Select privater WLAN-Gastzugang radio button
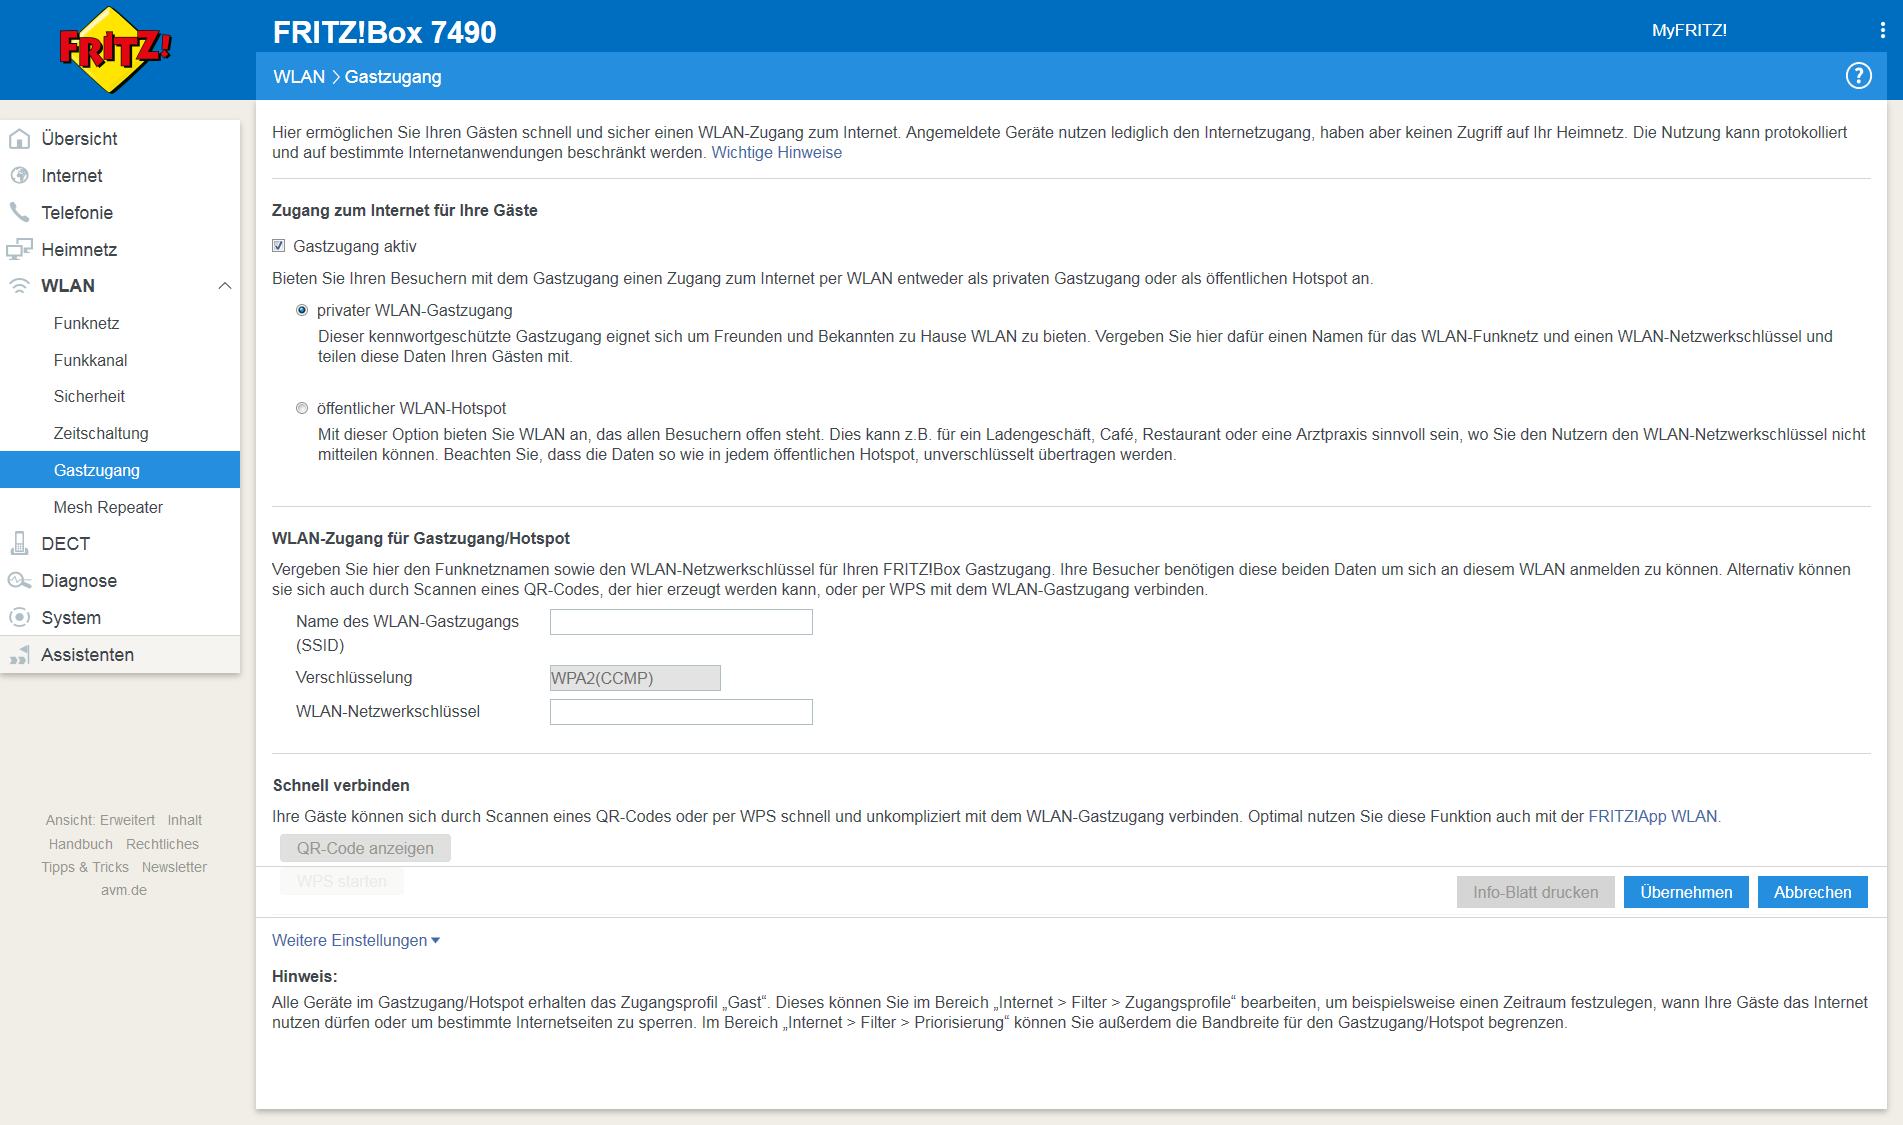Image resolution: width=1903 pixels, height=1125 pixels. tap(302, 310)
